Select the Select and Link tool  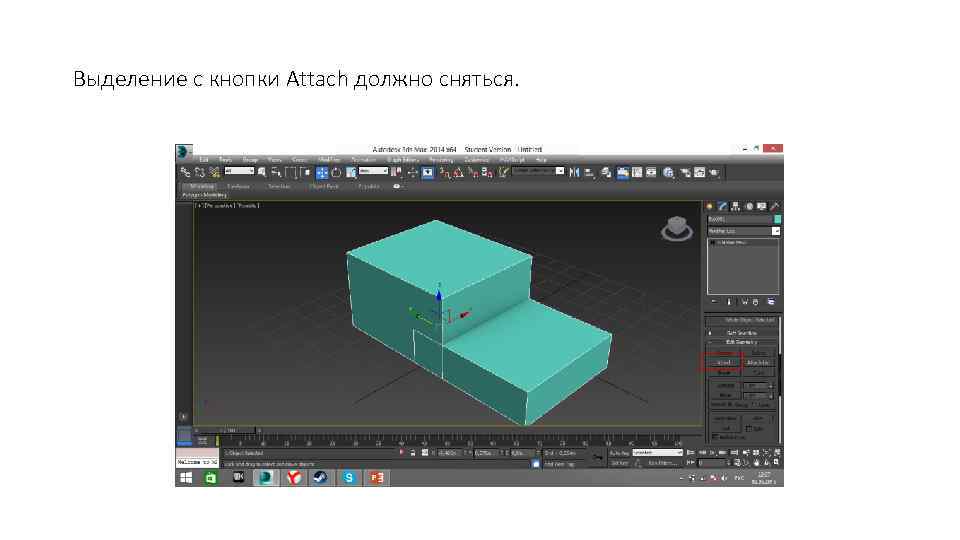186,173
